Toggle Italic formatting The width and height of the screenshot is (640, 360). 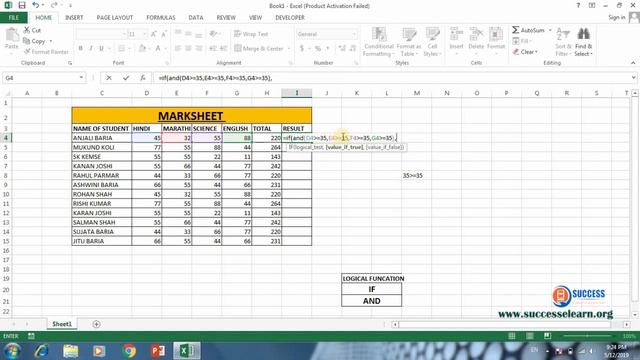click(x=91, y=49)
